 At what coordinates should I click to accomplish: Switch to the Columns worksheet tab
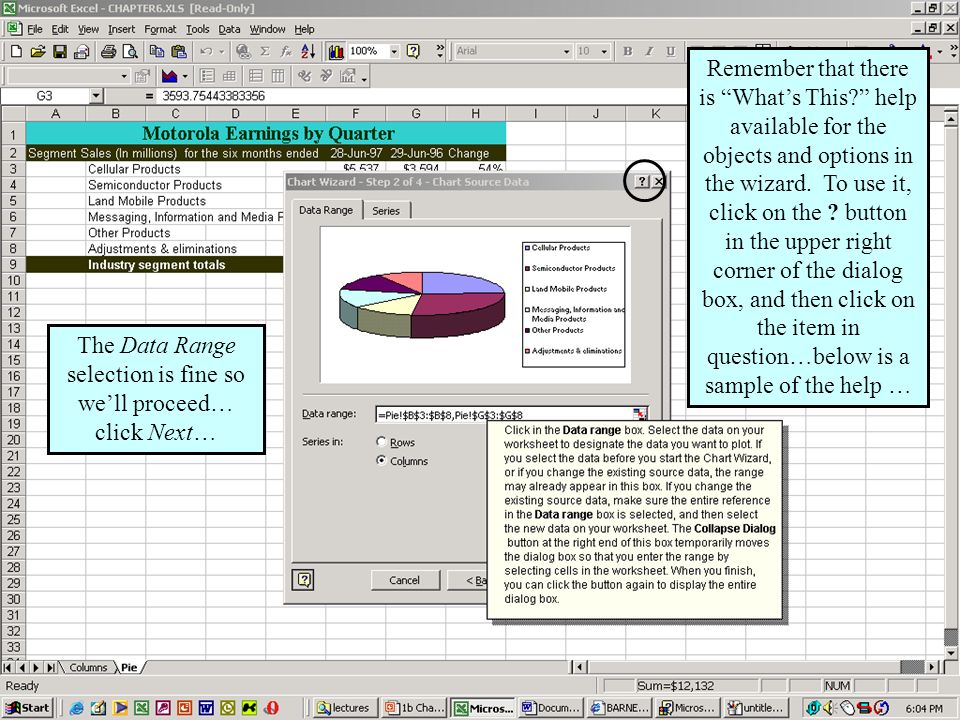(88, 667)
